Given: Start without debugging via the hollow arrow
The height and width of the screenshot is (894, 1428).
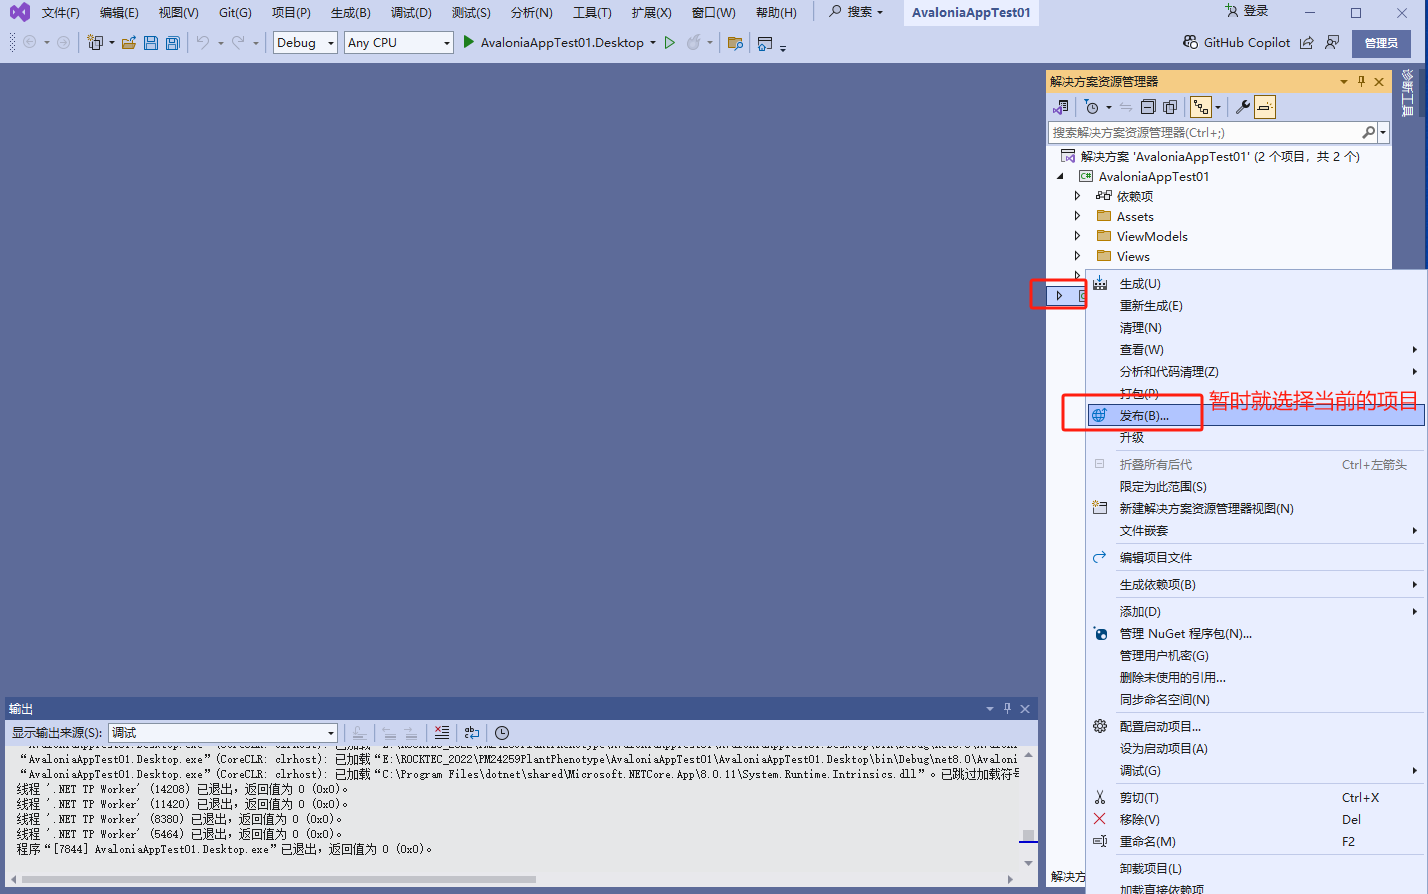Looking at the screenshot, I should 670,43.
